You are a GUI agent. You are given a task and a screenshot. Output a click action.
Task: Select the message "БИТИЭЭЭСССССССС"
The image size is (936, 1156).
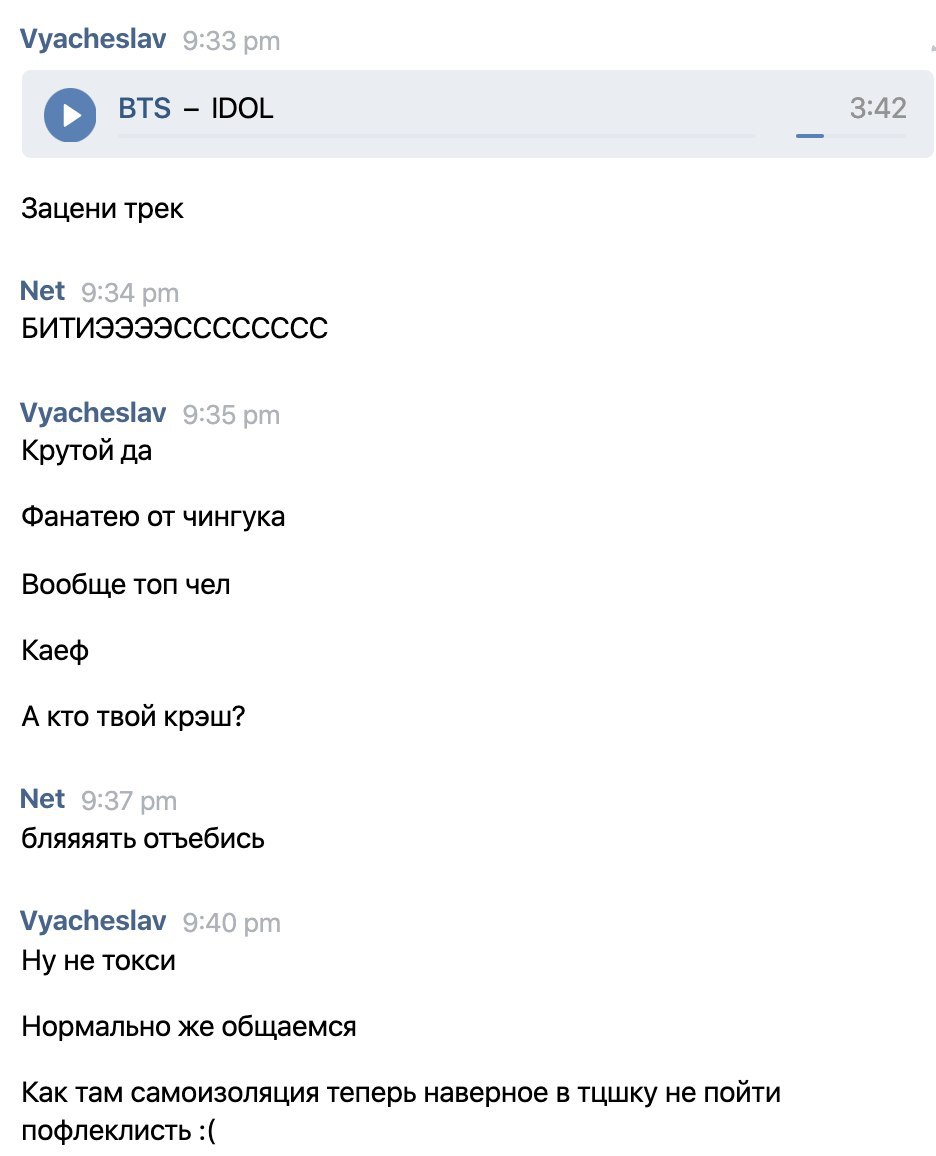(x=175, y=328)
